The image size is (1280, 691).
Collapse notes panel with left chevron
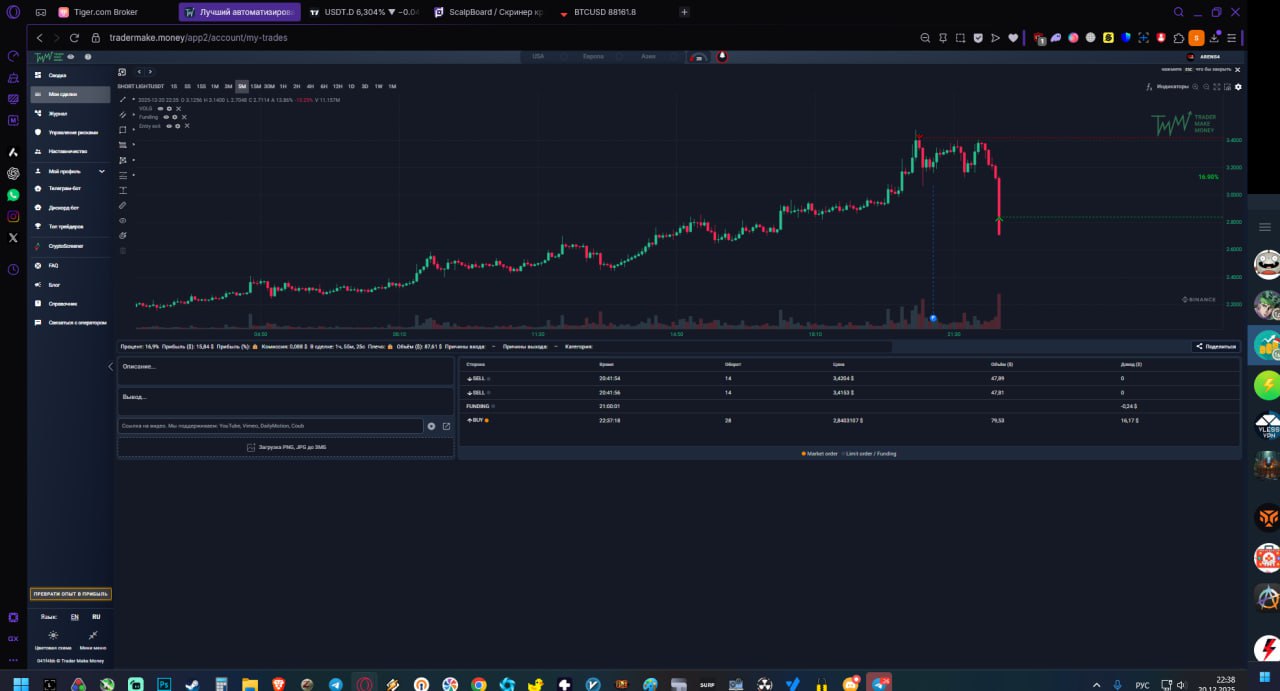coord(110,367)
